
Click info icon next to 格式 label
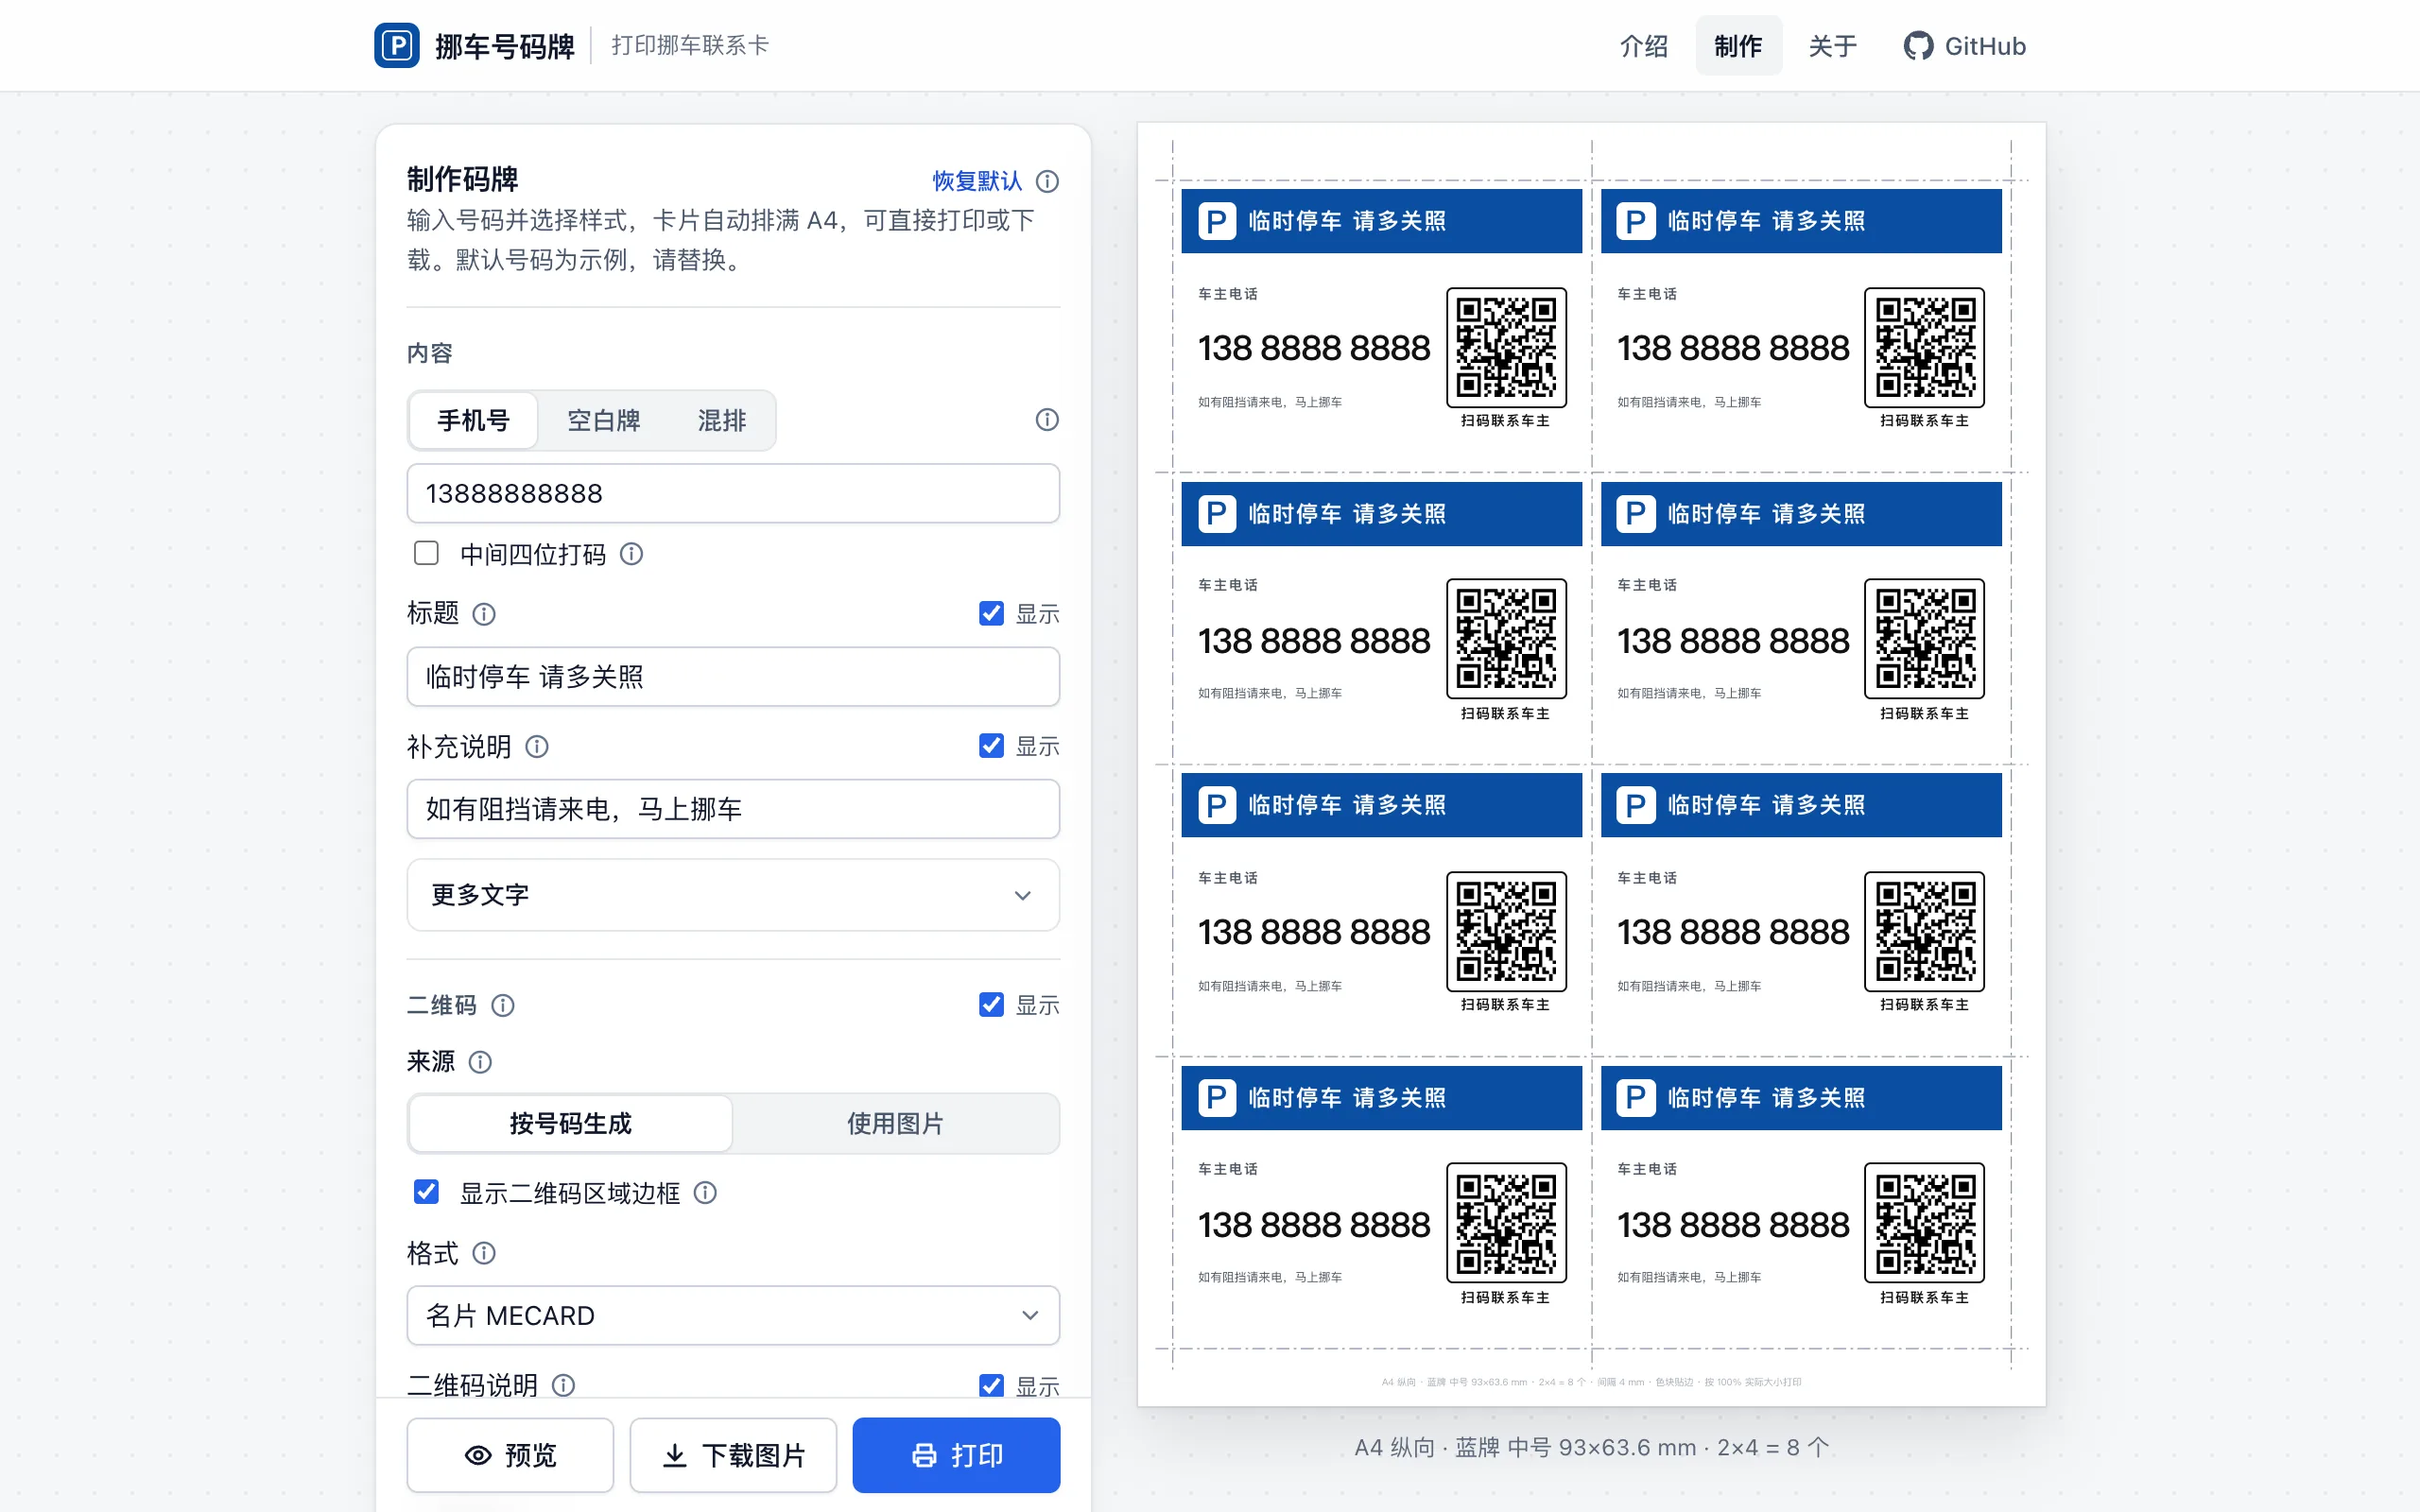pyautogui.click(x=484, y=1253)
